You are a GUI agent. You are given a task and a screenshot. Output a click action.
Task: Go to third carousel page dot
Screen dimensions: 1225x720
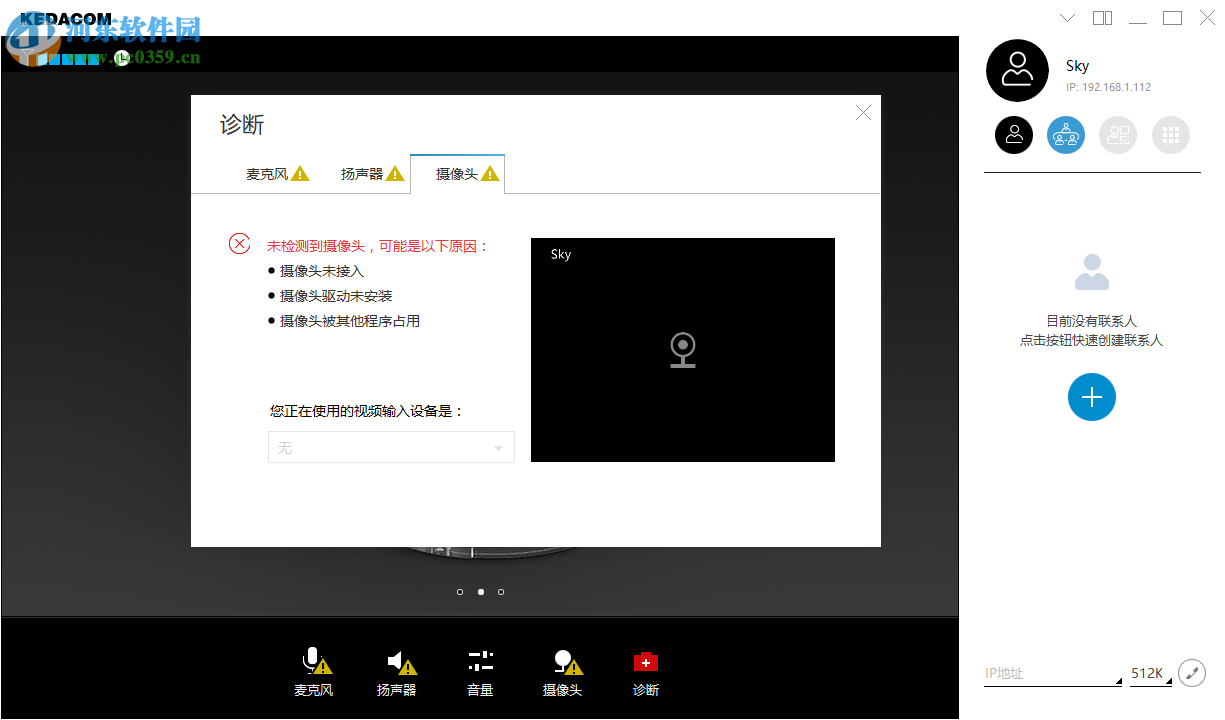501,592
